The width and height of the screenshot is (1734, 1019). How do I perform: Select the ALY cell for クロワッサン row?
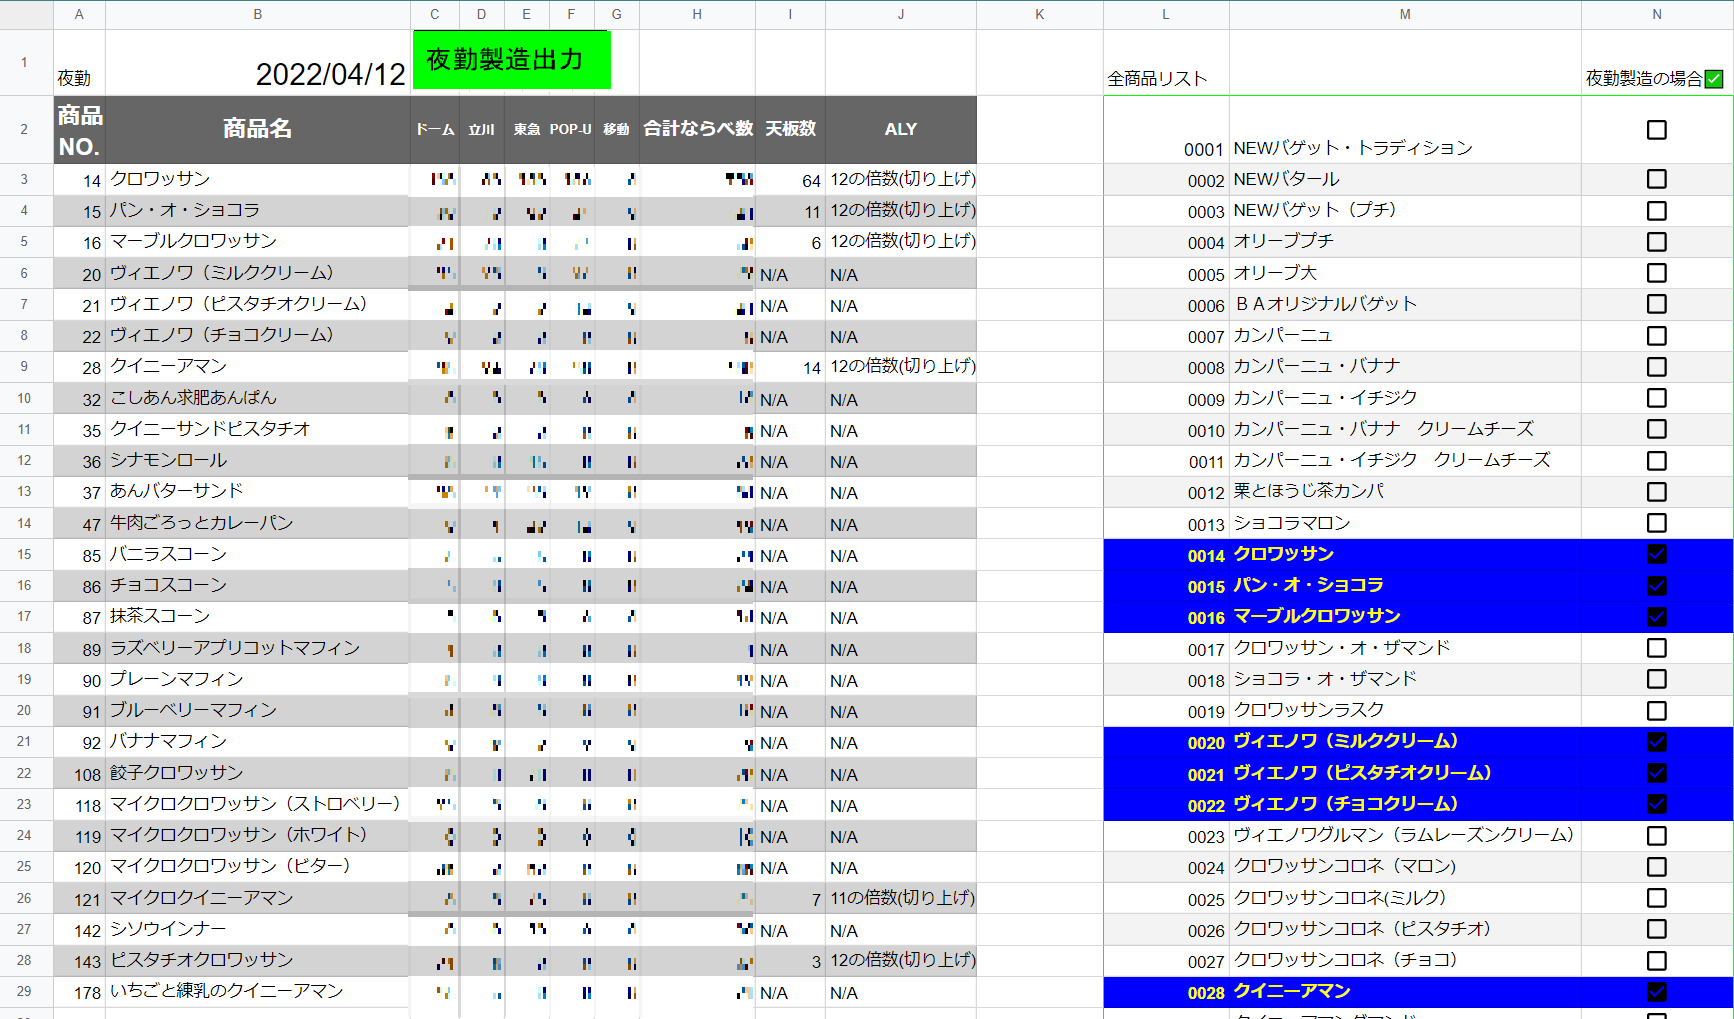(900, 179)
